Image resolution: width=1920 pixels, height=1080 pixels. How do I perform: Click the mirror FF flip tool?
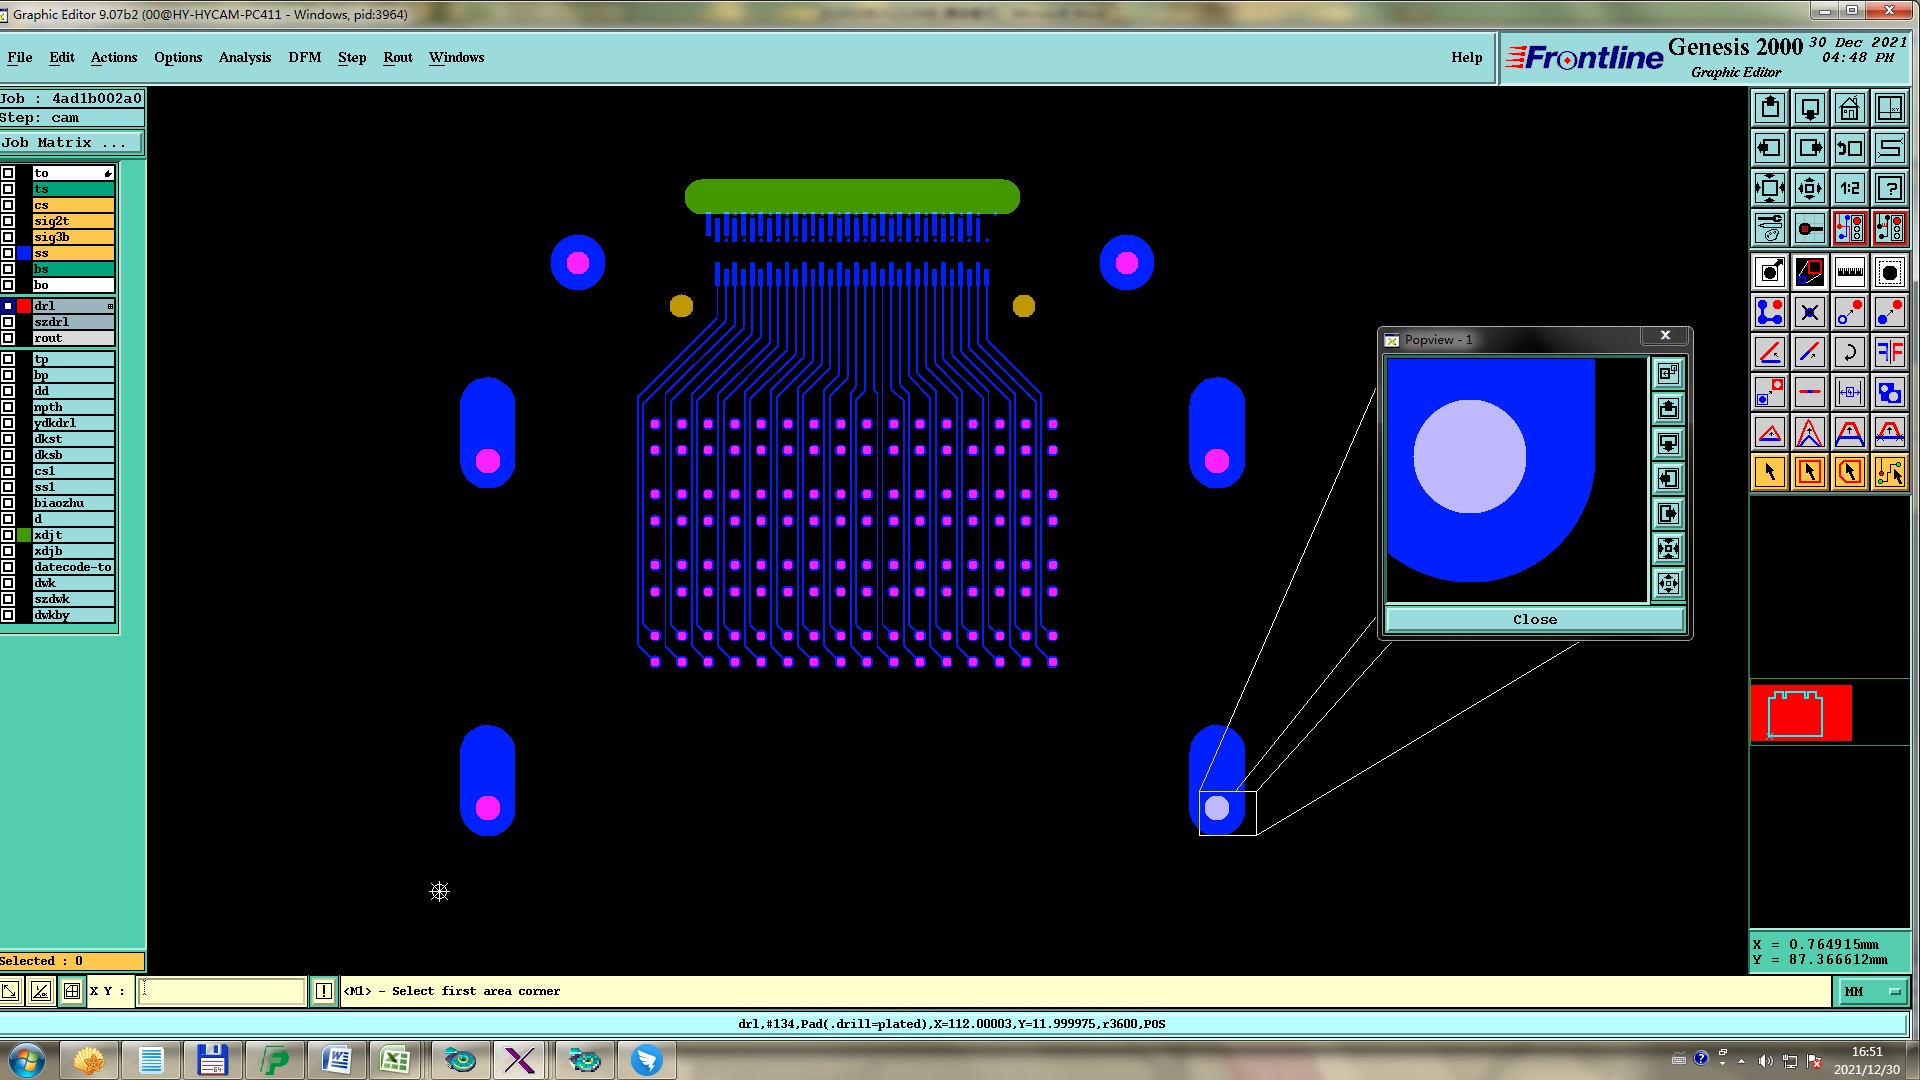point(1889,352)
